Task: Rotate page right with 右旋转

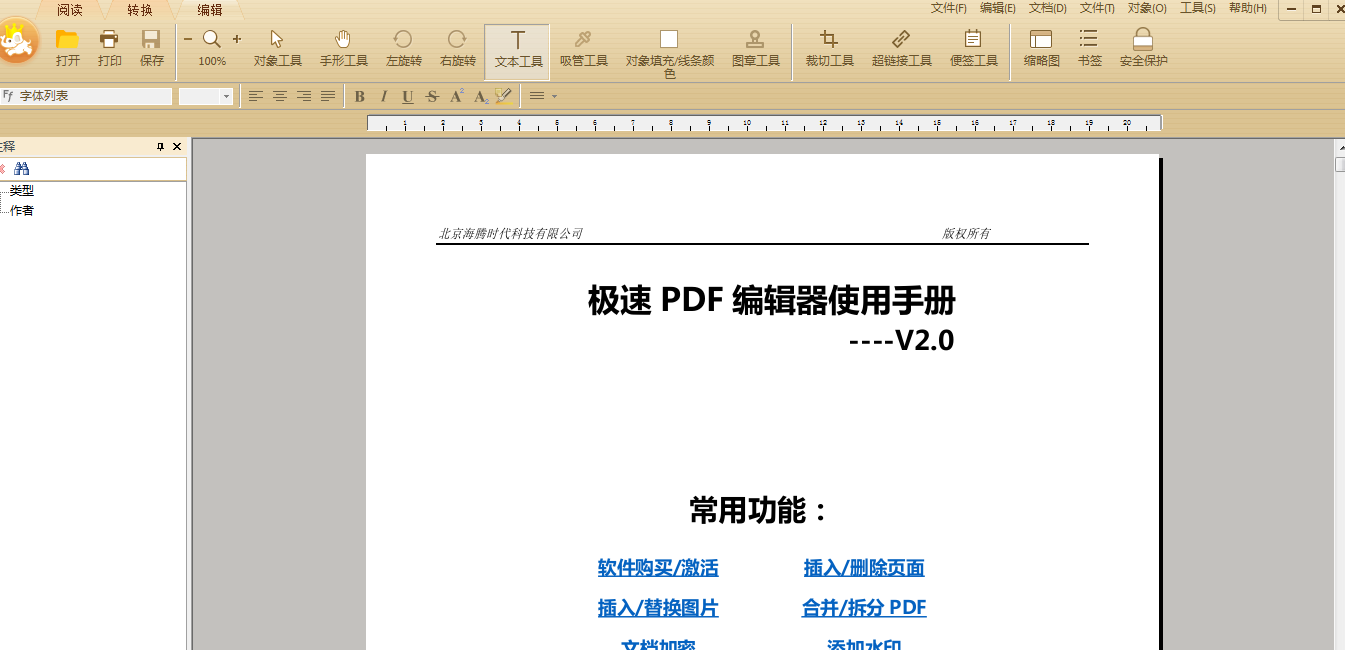Action: click(x=458, y=47)
